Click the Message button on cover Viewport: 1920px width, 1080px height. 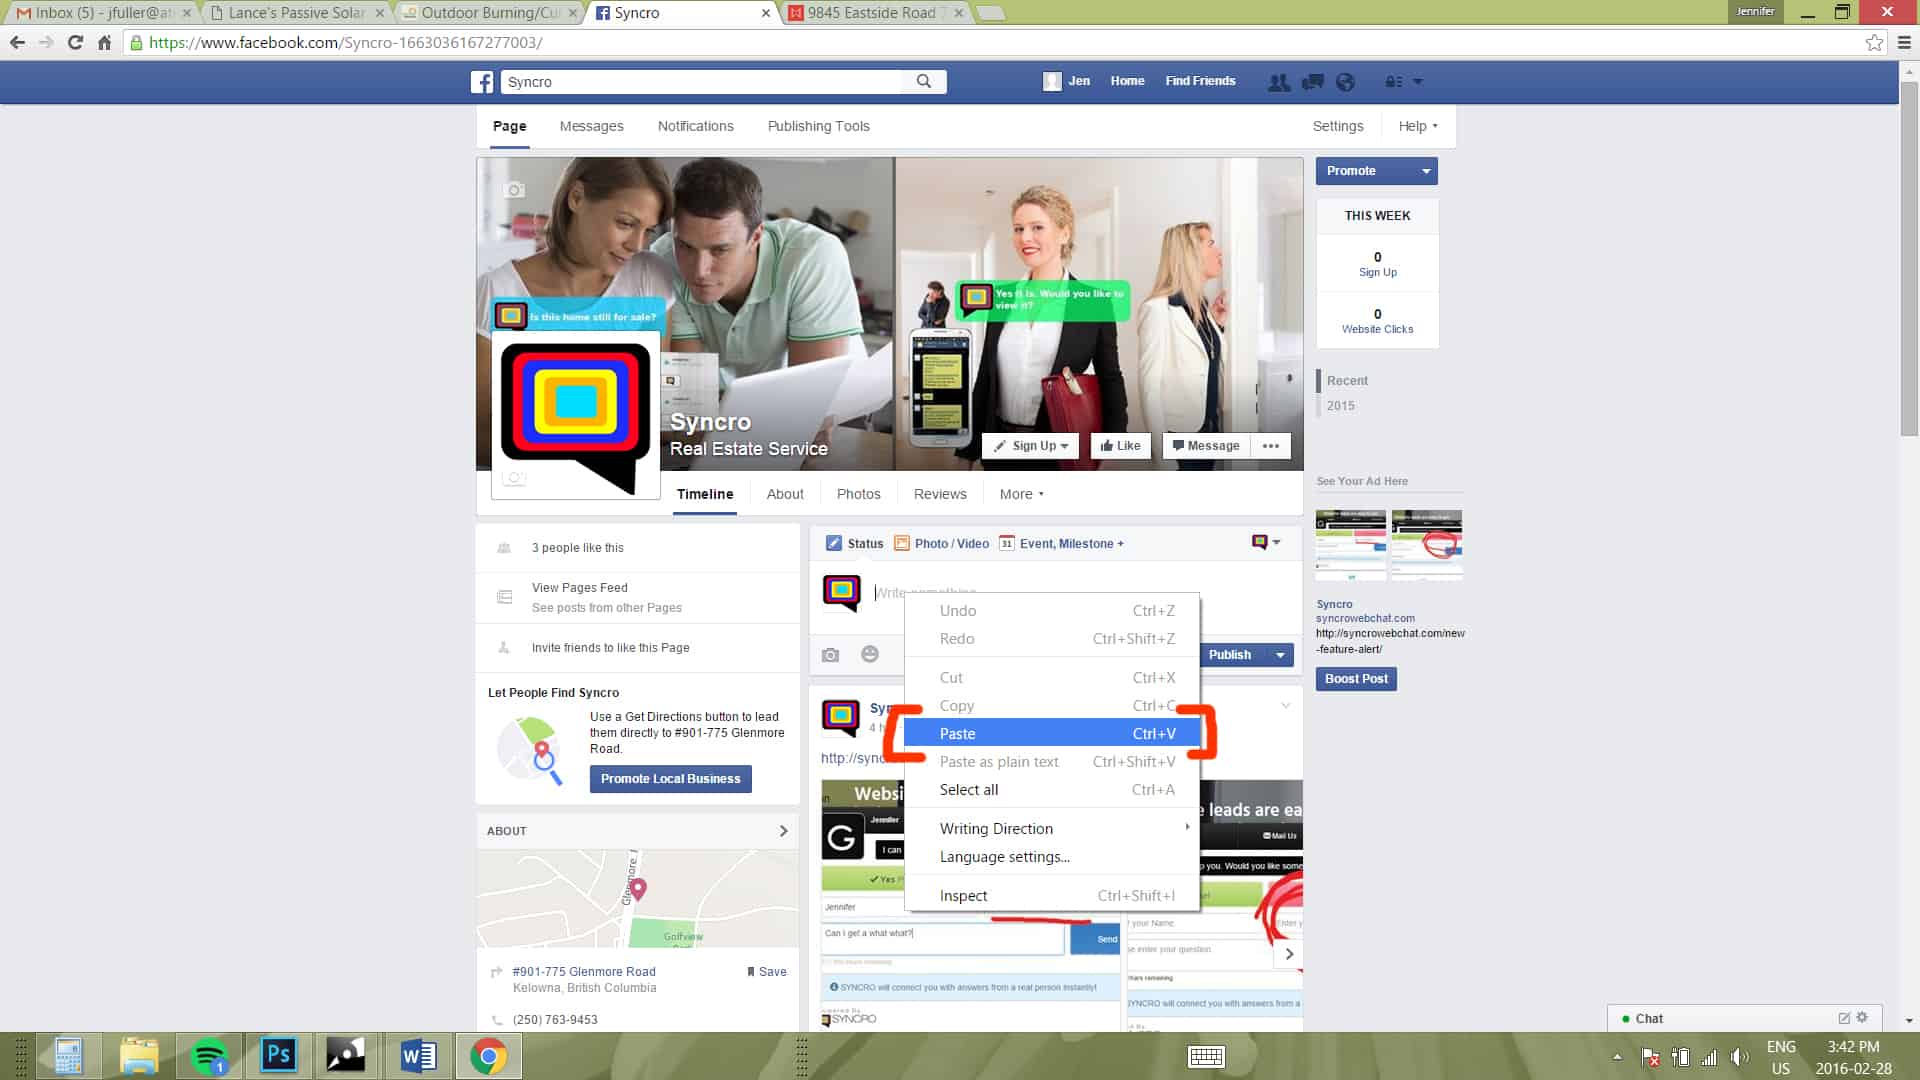[1205, 446]
